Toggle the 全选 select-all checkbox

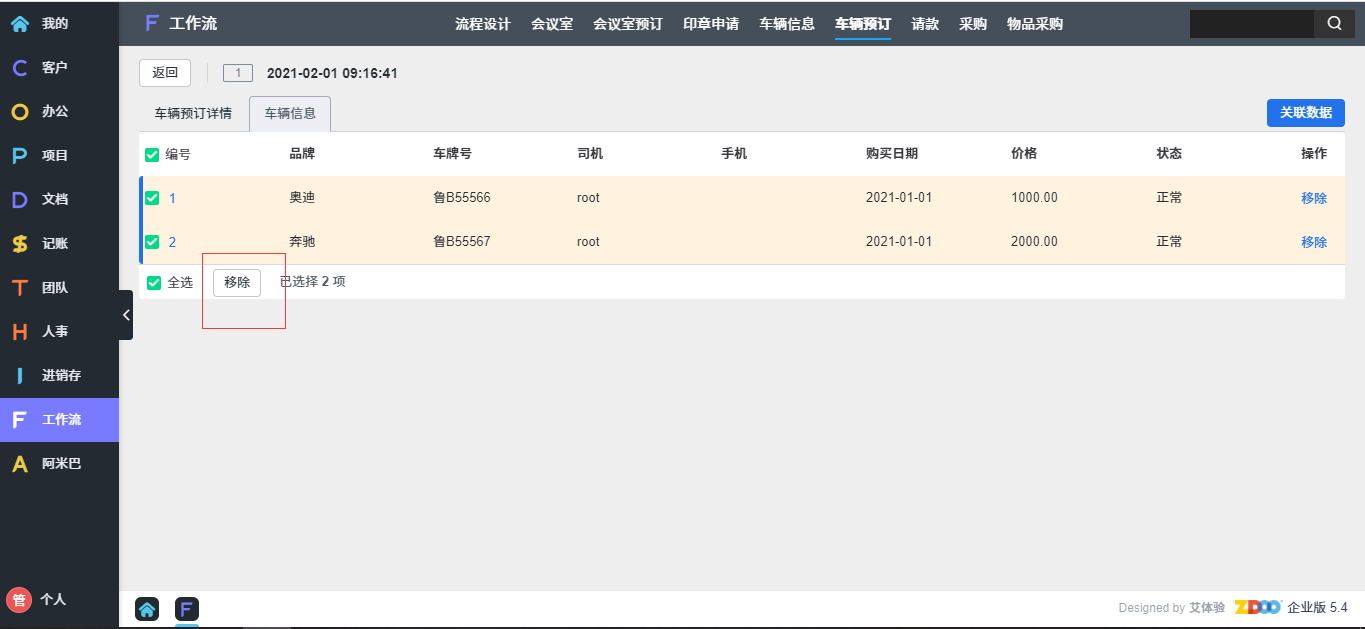[154, 283]
